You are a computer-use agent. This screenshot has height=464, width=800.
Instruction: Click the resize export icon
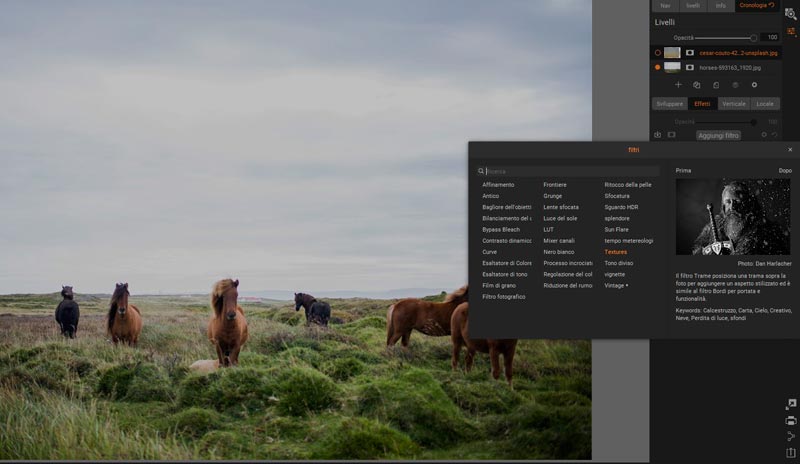point(791,404)
